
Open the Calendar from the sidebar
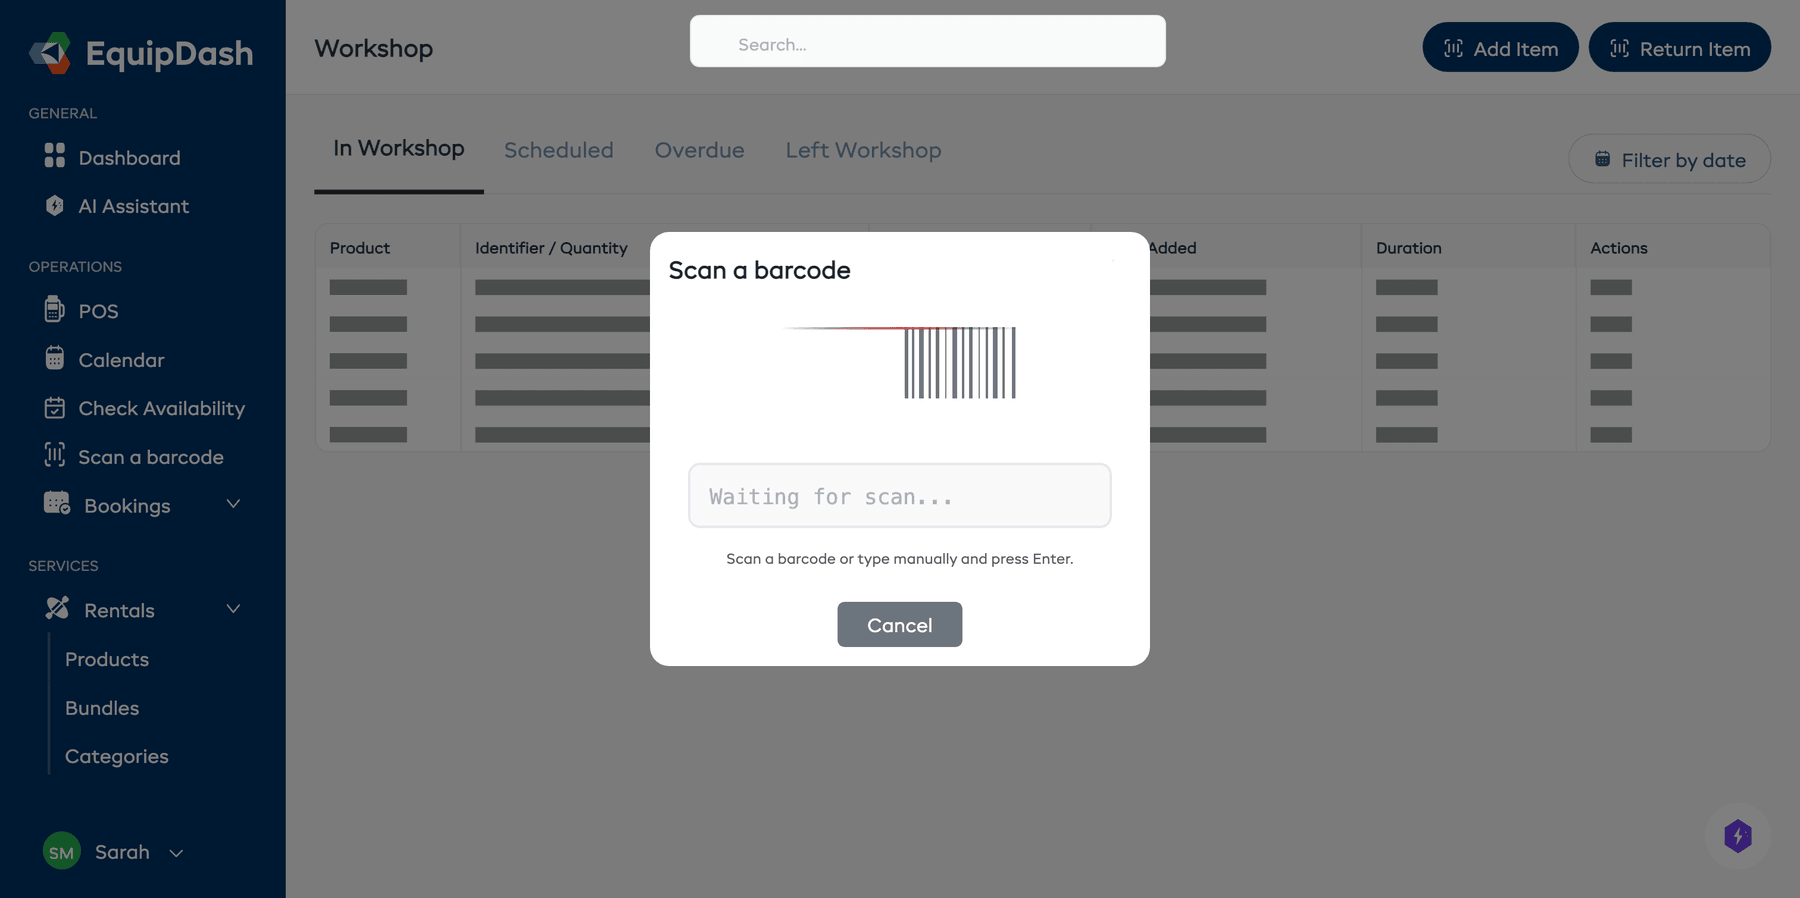(x=120, y=359)
